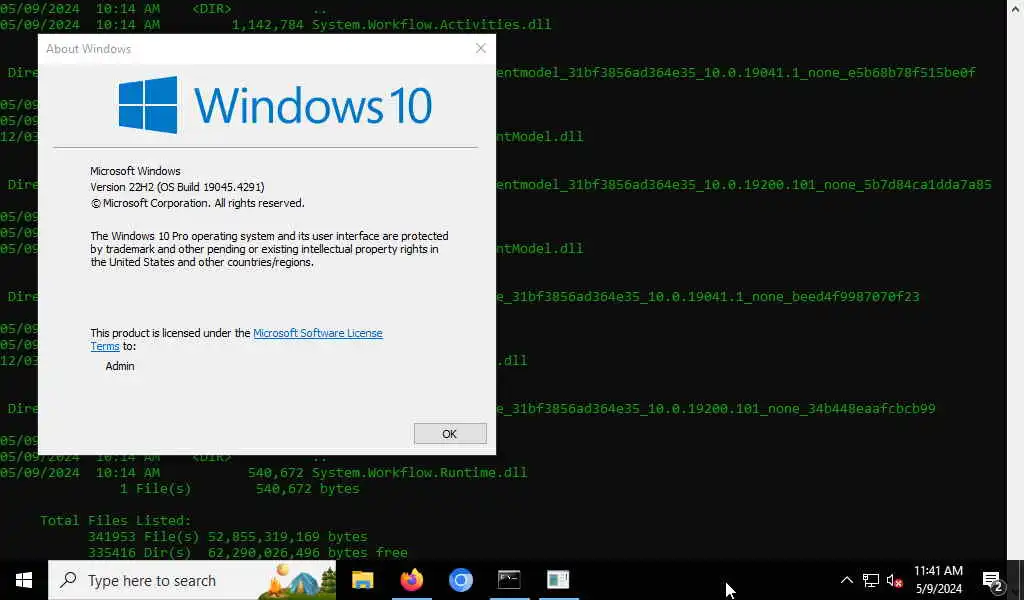Click the text 'Version 22H2 (OS Build 19045.4291)'
The height and width of the screenshot is (600, 1024).
click(x=177, y=187)
